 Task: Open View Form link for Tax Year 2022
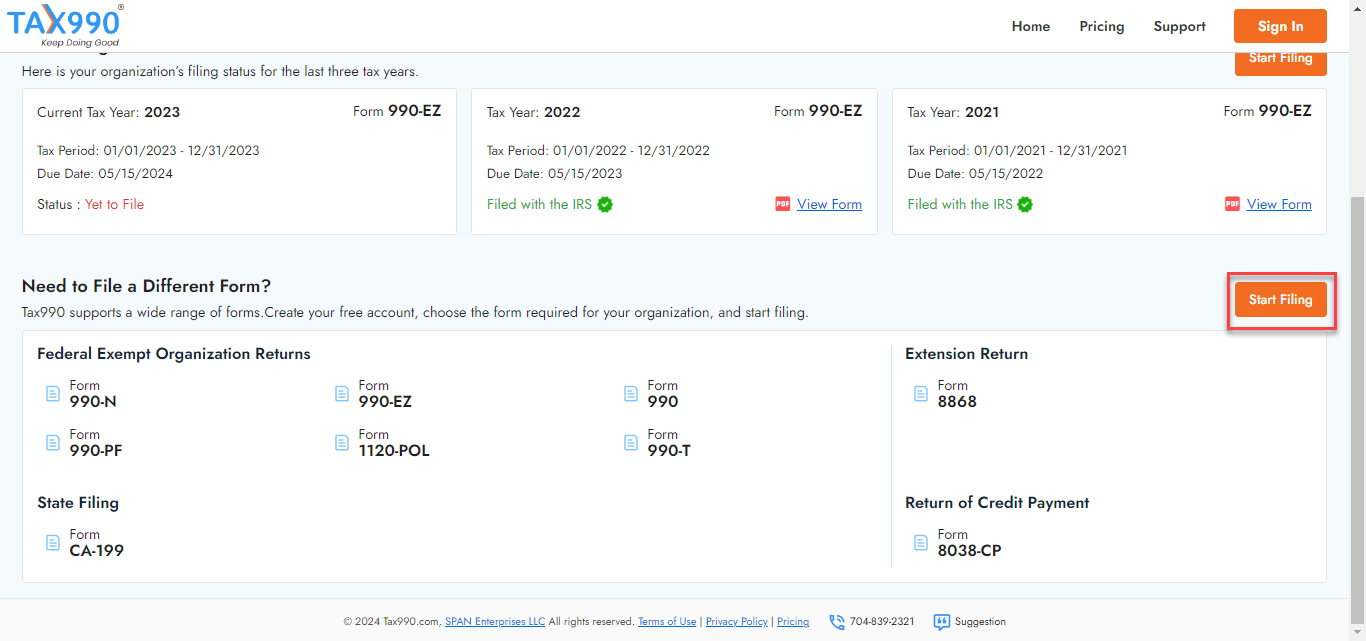click(829, 204)
